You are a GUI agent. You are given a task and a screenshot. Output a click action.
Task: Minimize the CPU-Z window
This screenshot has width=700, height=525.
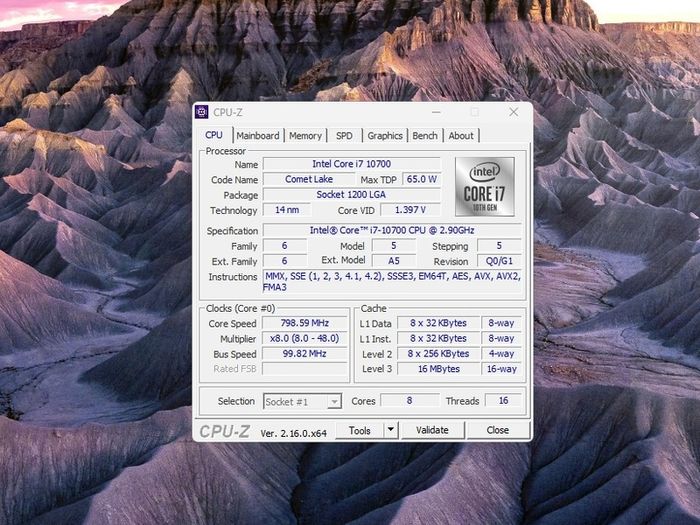pos(436,112)
